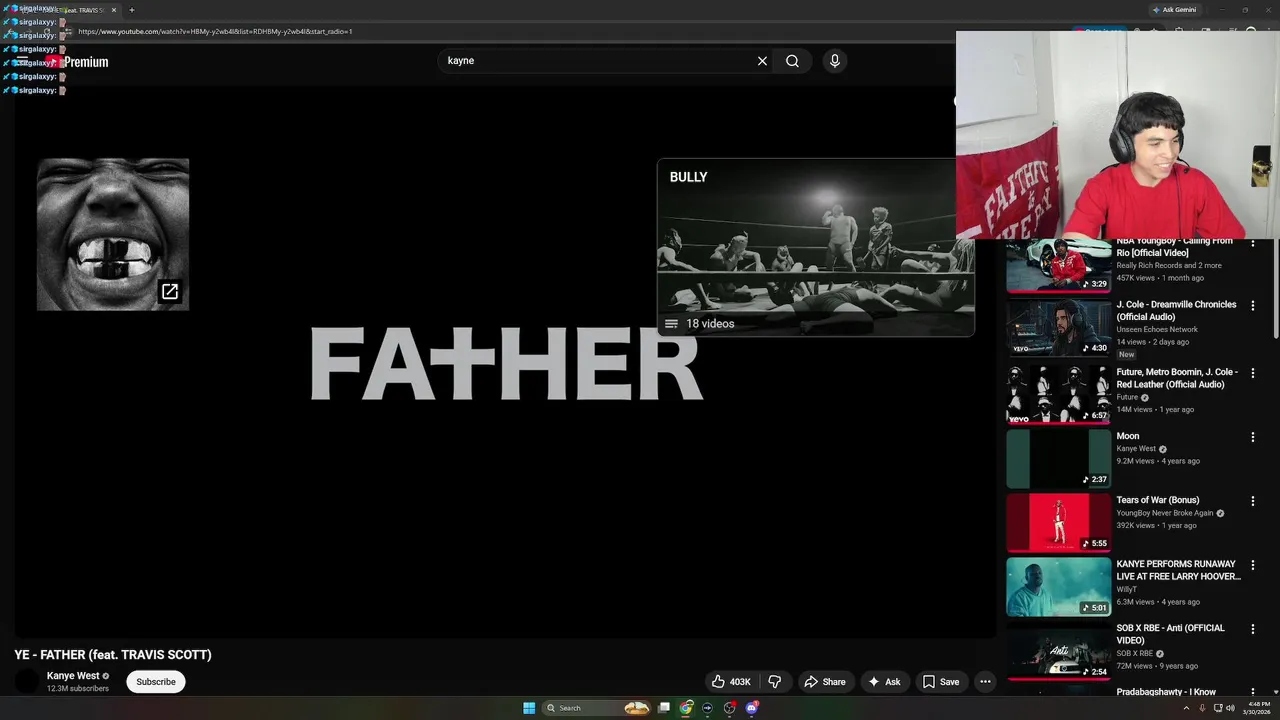This screenshot has width=1280, height=720.
Task: Like the video with thumbs-up 403K
Action: coord(731,682)
